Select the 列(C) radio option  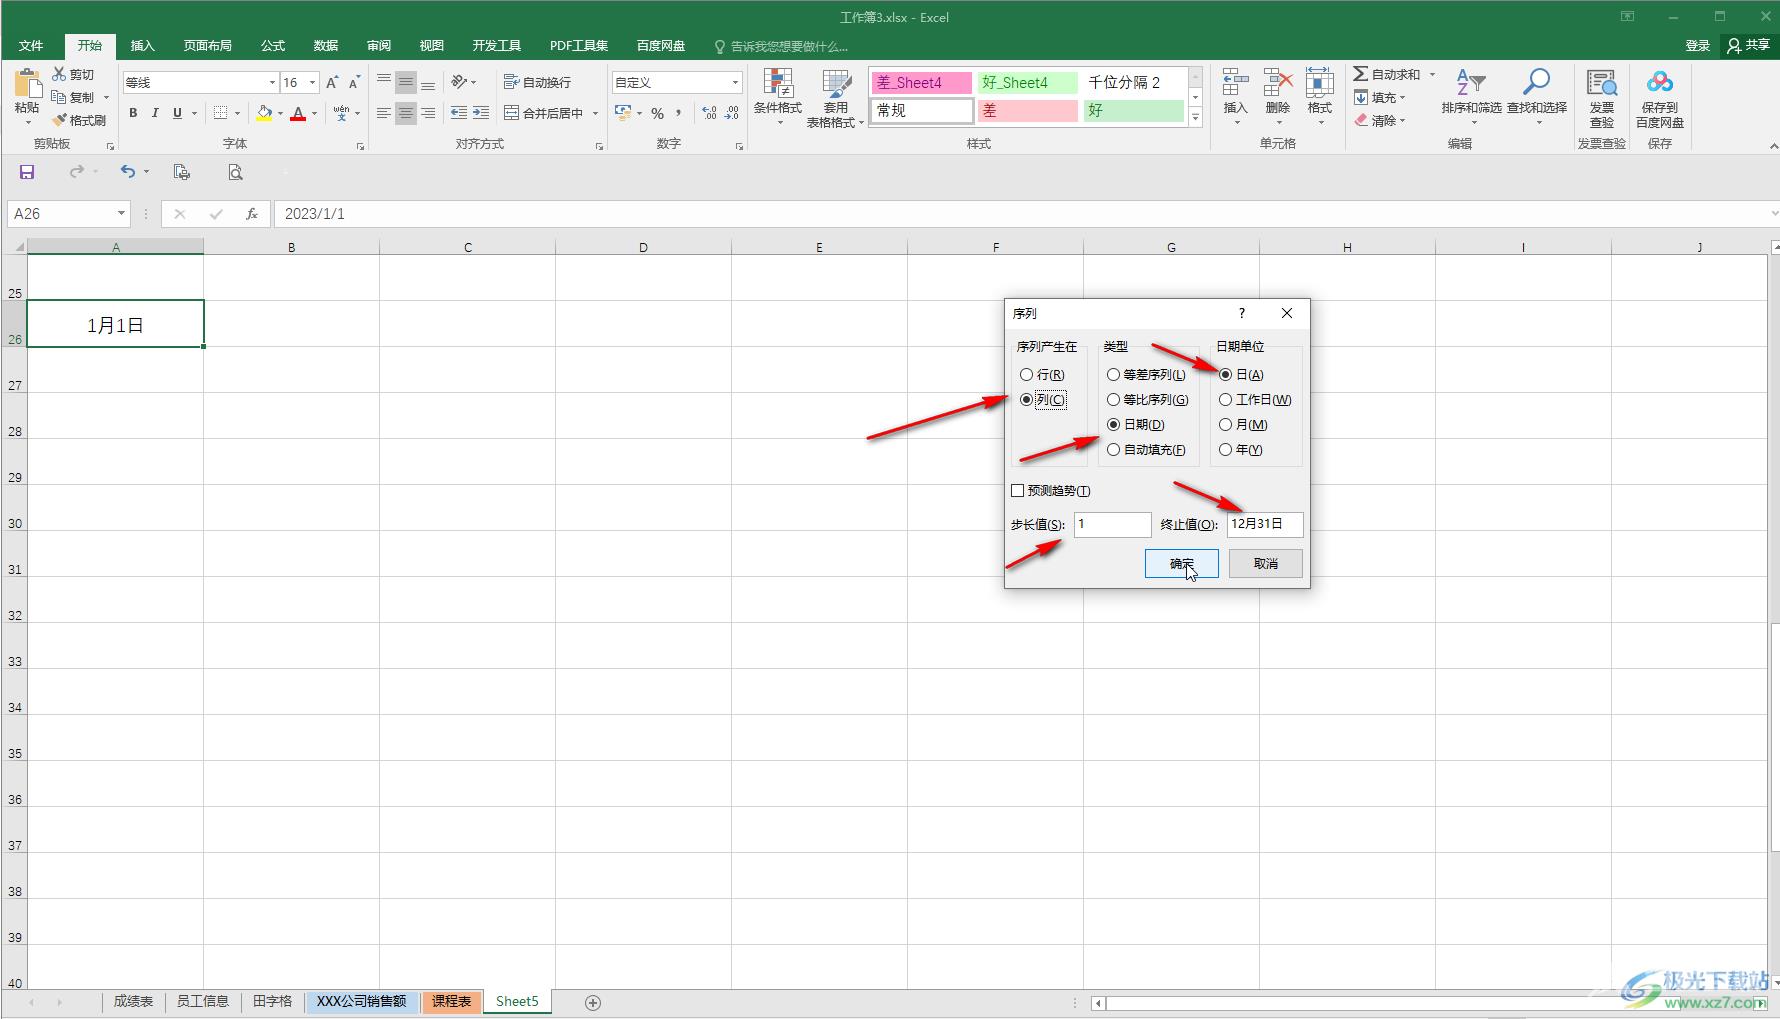(1042, 399)
